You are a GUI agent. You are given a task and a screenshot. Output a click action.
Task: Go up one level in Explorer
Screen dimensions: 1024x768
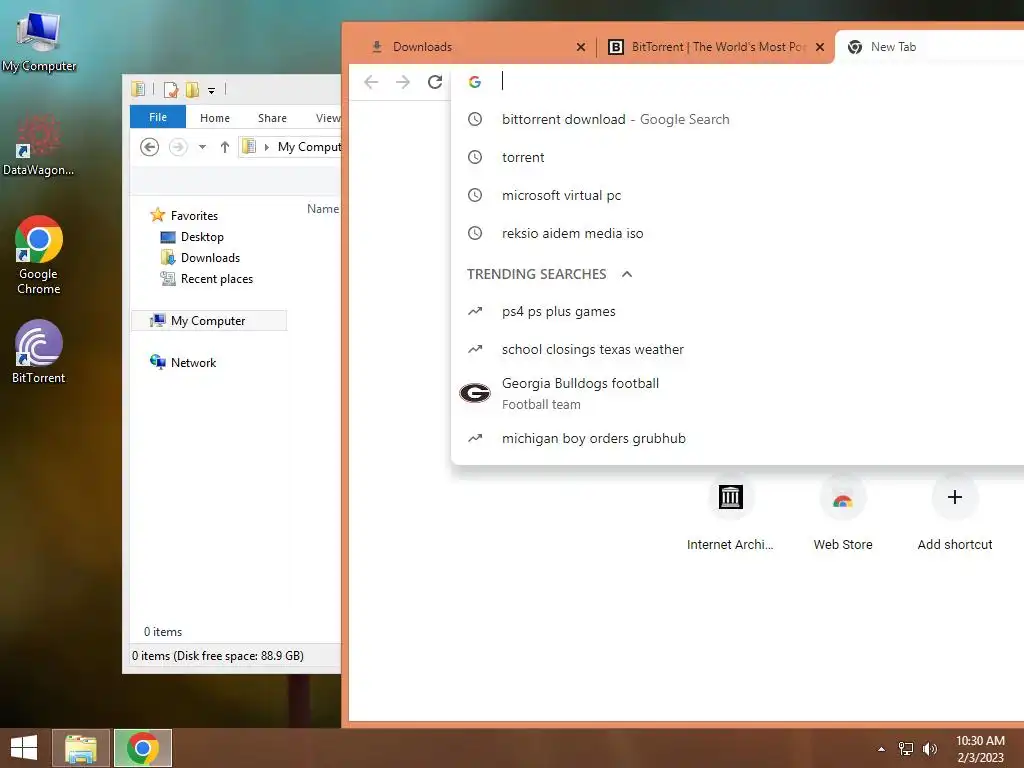point(225,147)
